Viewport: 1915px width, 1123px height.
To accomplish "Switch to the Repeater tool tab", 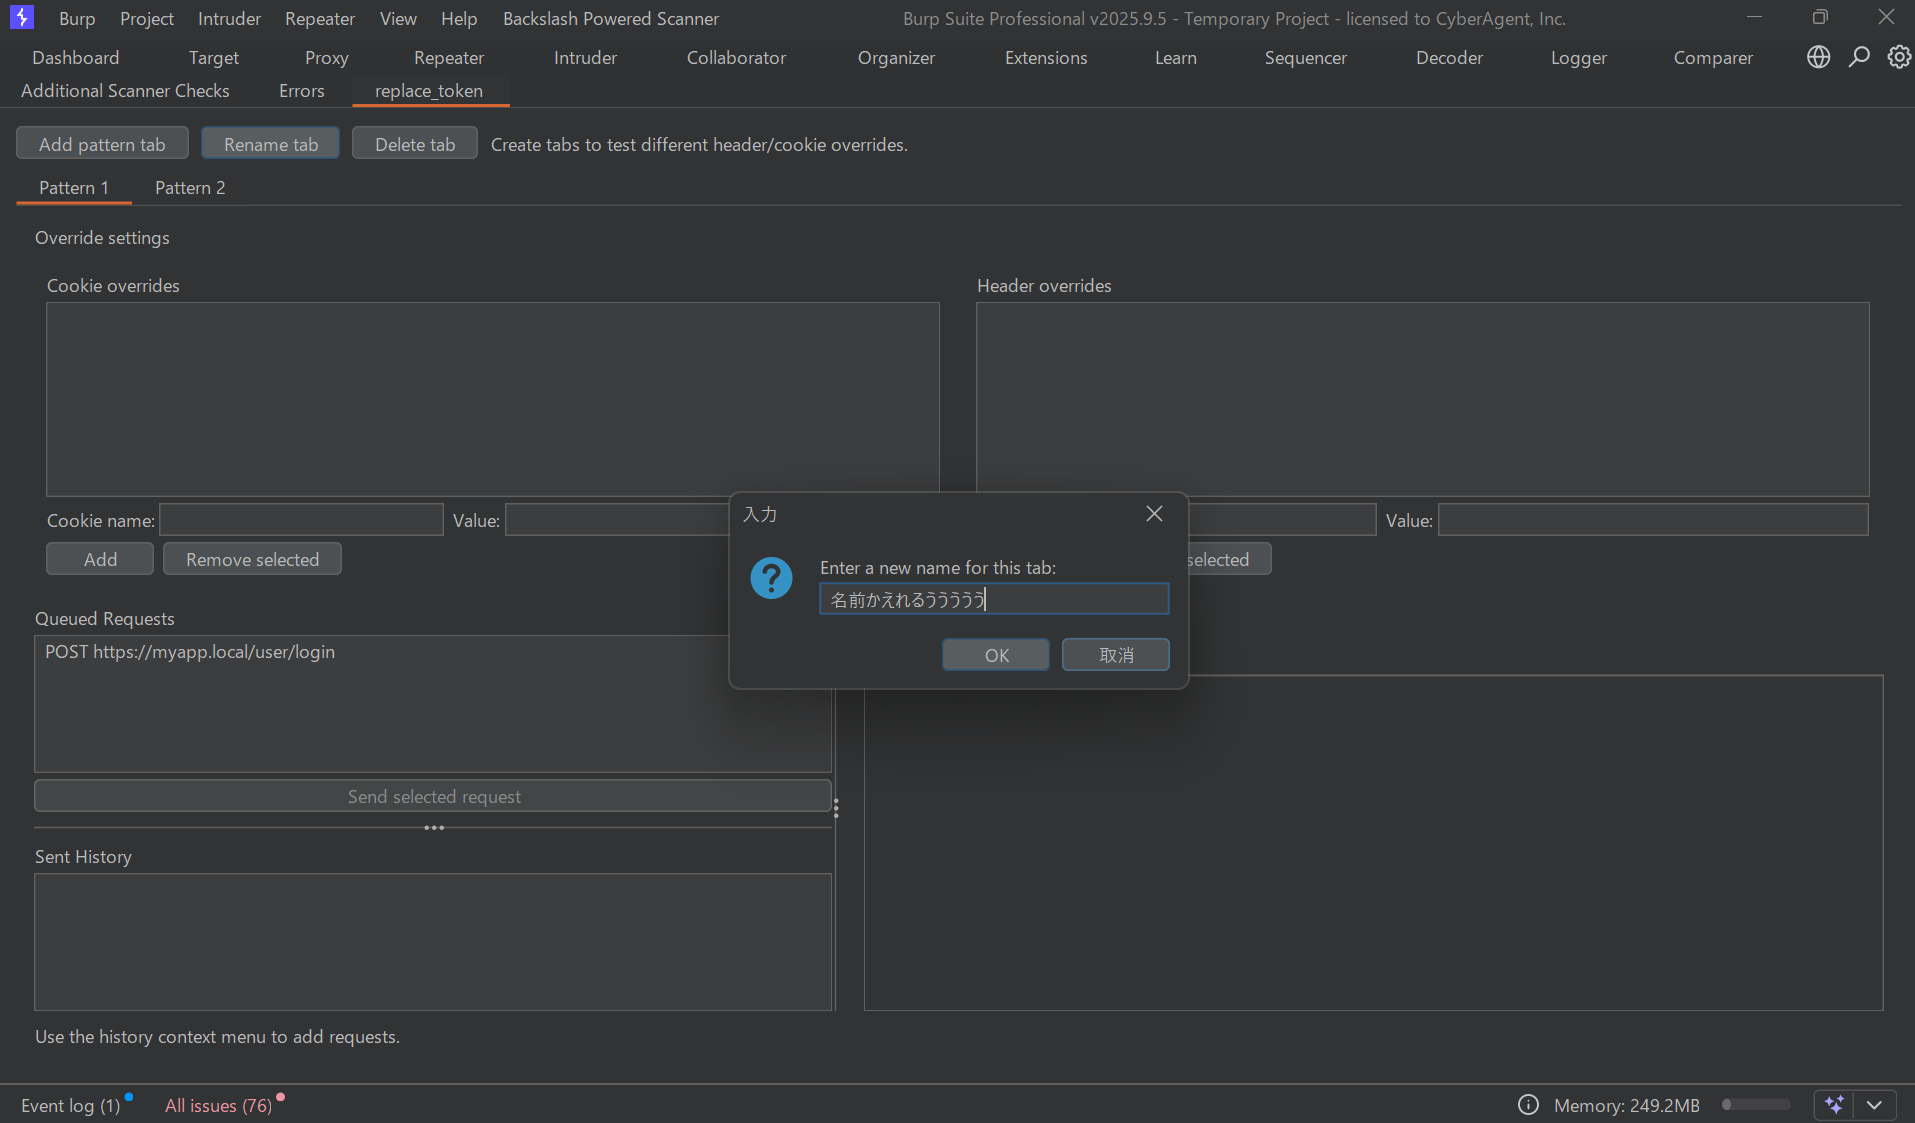I will (x=449, y=58).
